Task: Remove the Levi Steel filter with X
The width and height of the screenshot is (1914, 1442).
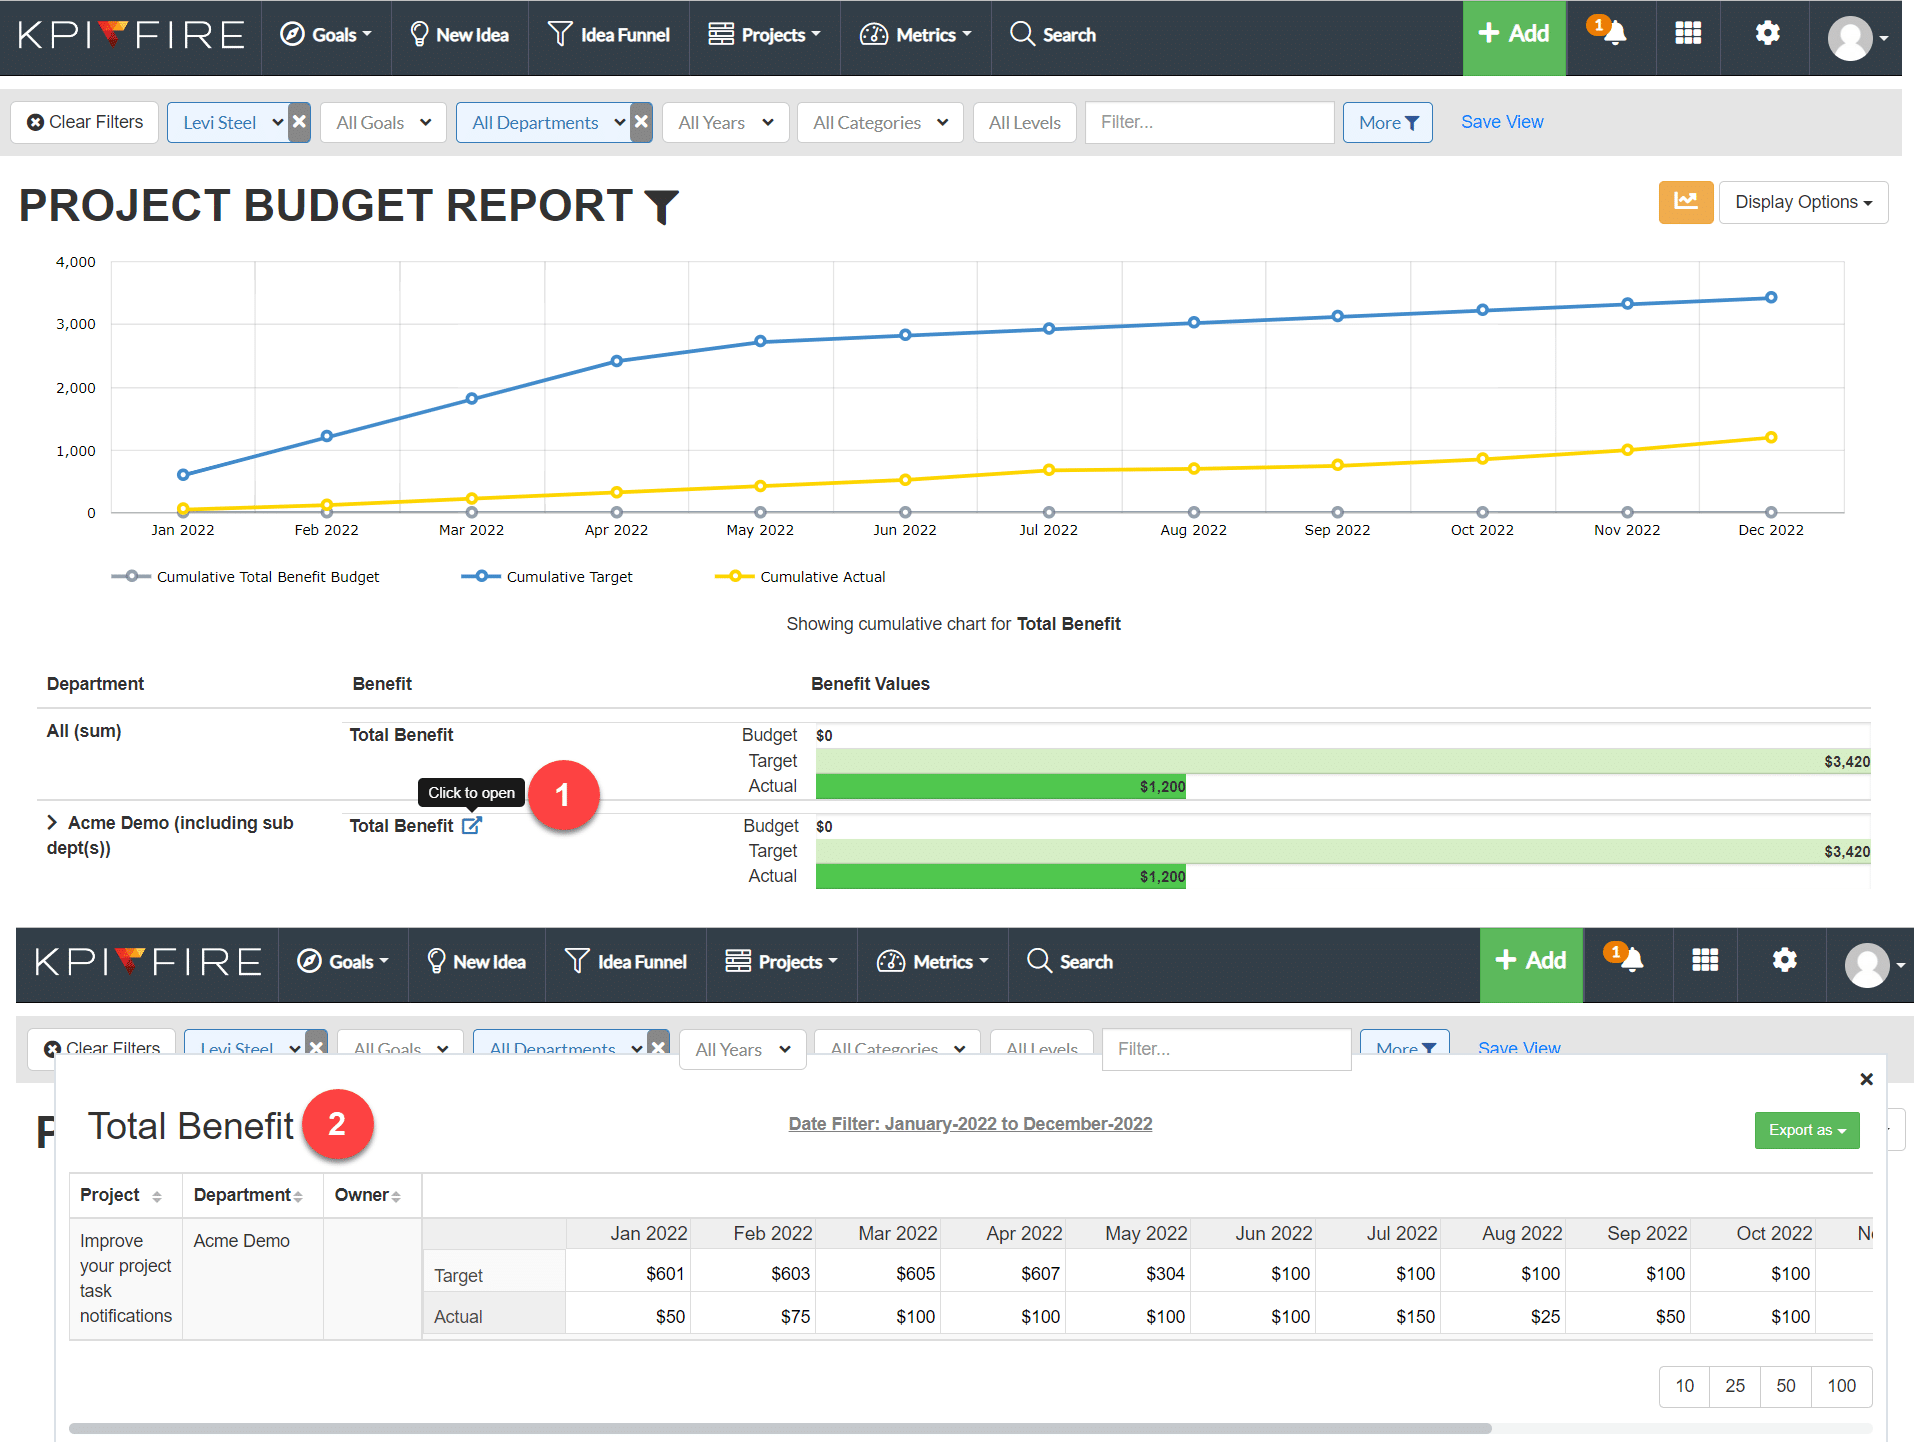Action: click(299, 122)
